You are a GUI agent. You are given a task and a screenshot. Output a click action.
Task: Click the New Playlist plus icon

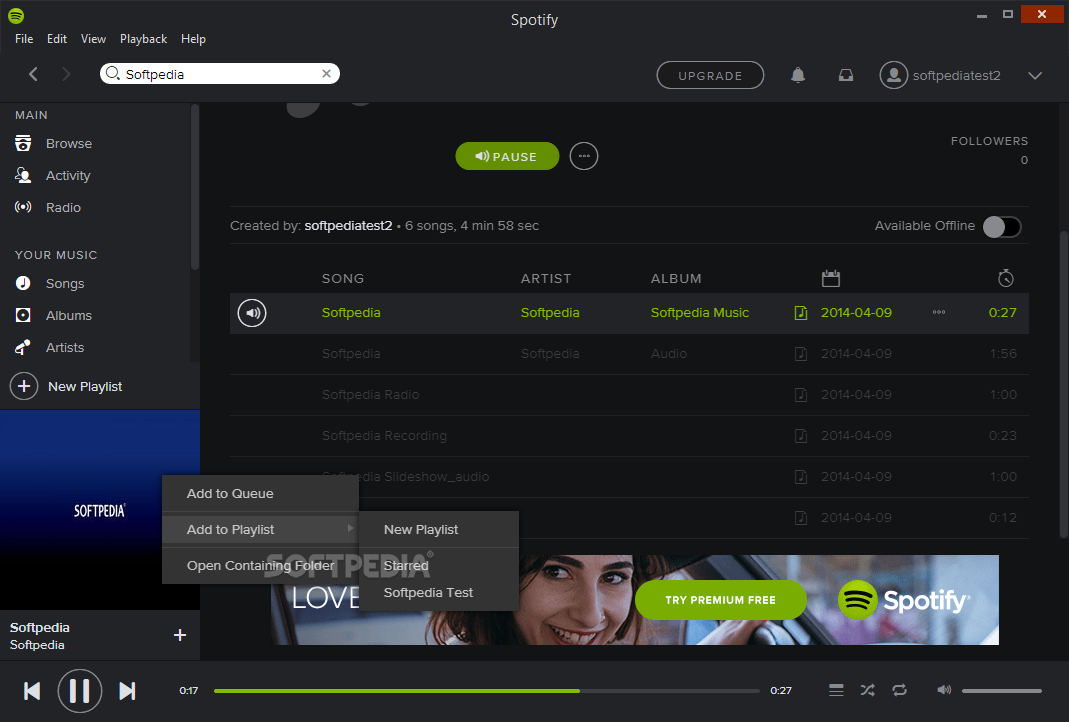click(x=24, y=387)
